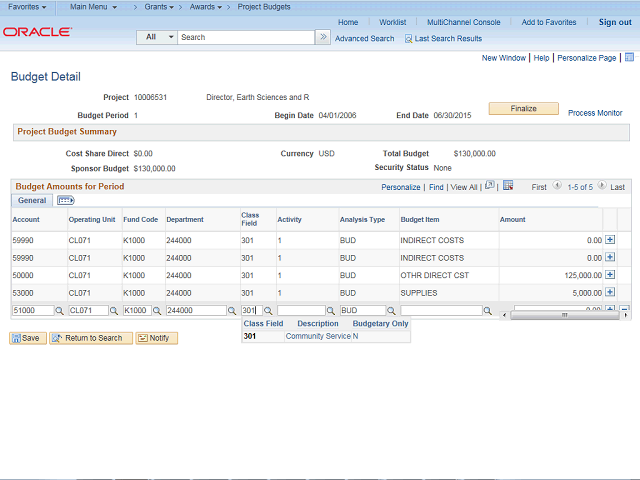Open the search scope All dropdown
The image size is (640, 480).
tap(157, 37)
